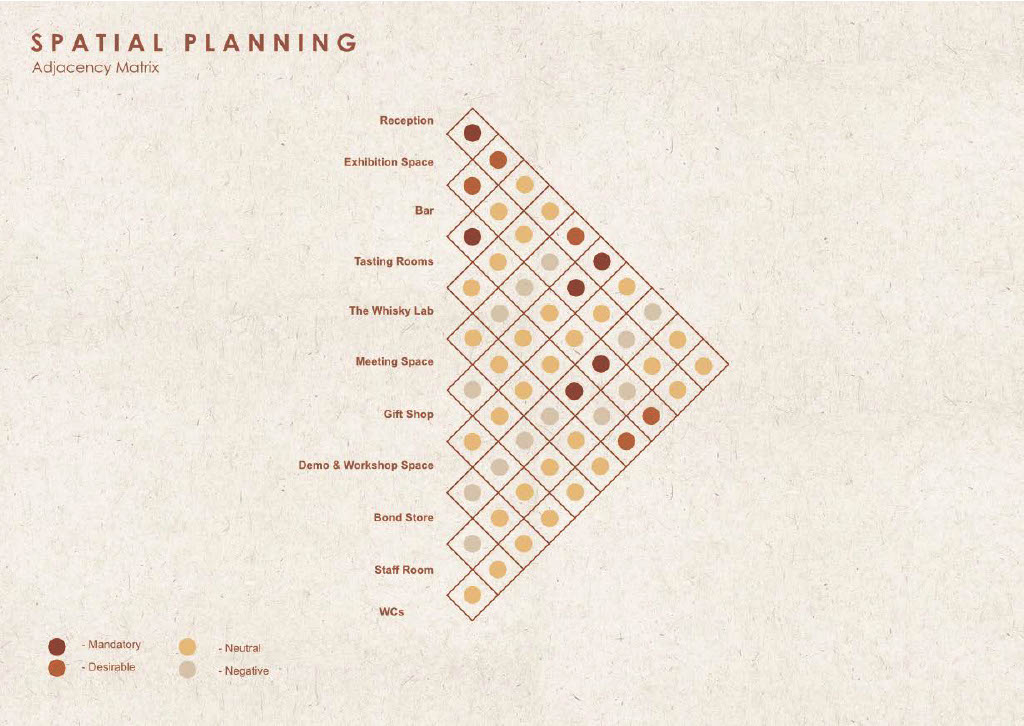
Task: Click the Staff Room–WCs adjacency dot
Action: pyautogui.click(x=472, y=595)
